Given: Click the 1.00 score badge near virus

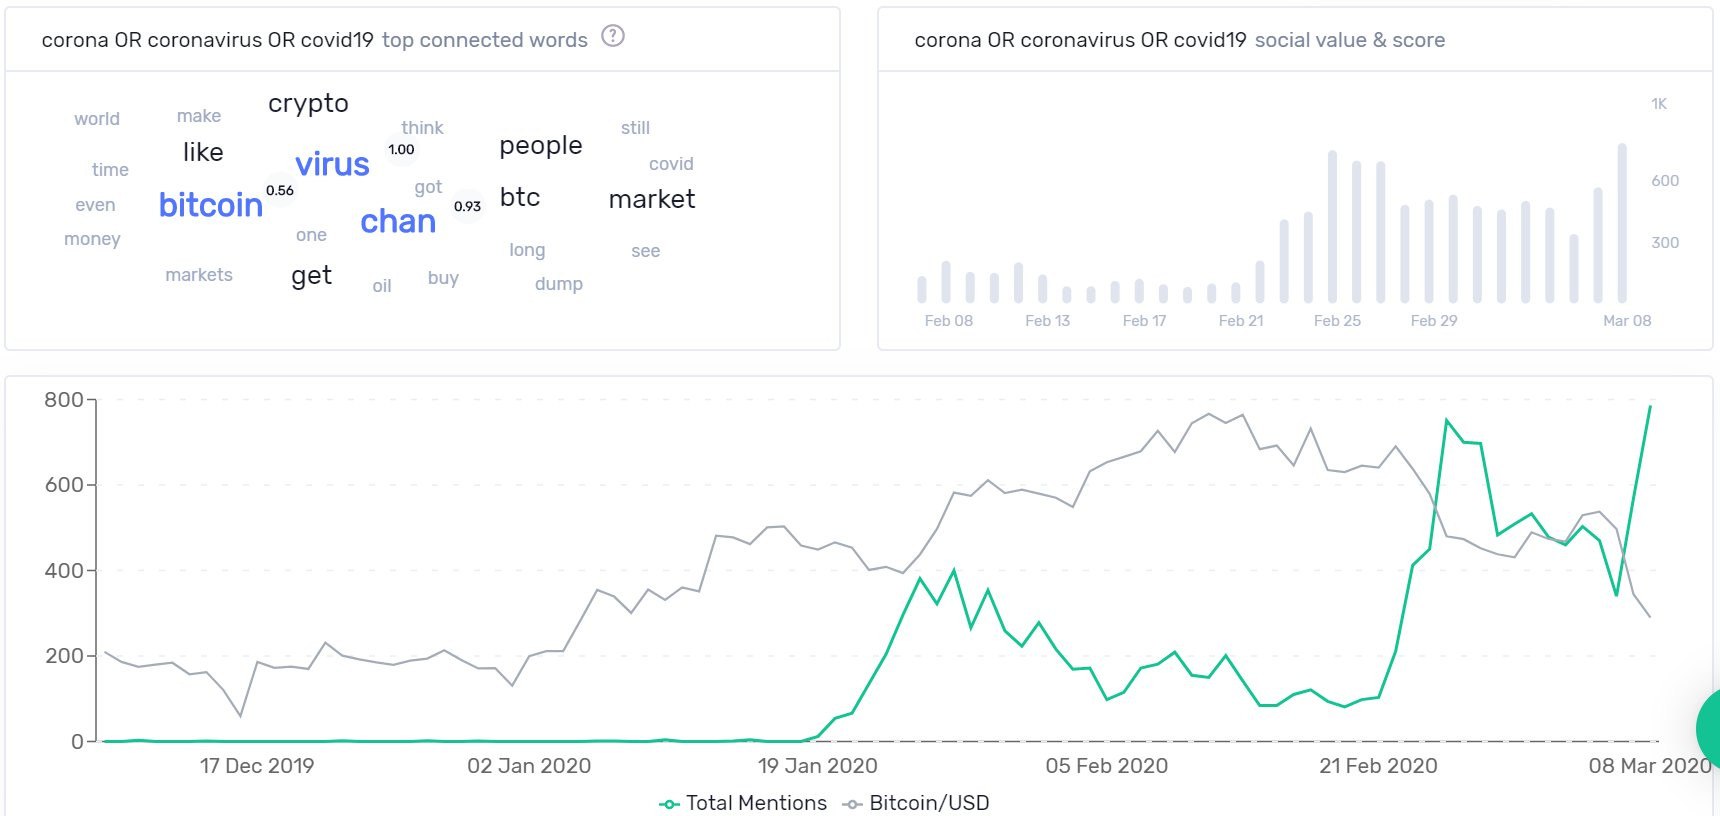Looking at the screenshot, I should click(401, 150).
